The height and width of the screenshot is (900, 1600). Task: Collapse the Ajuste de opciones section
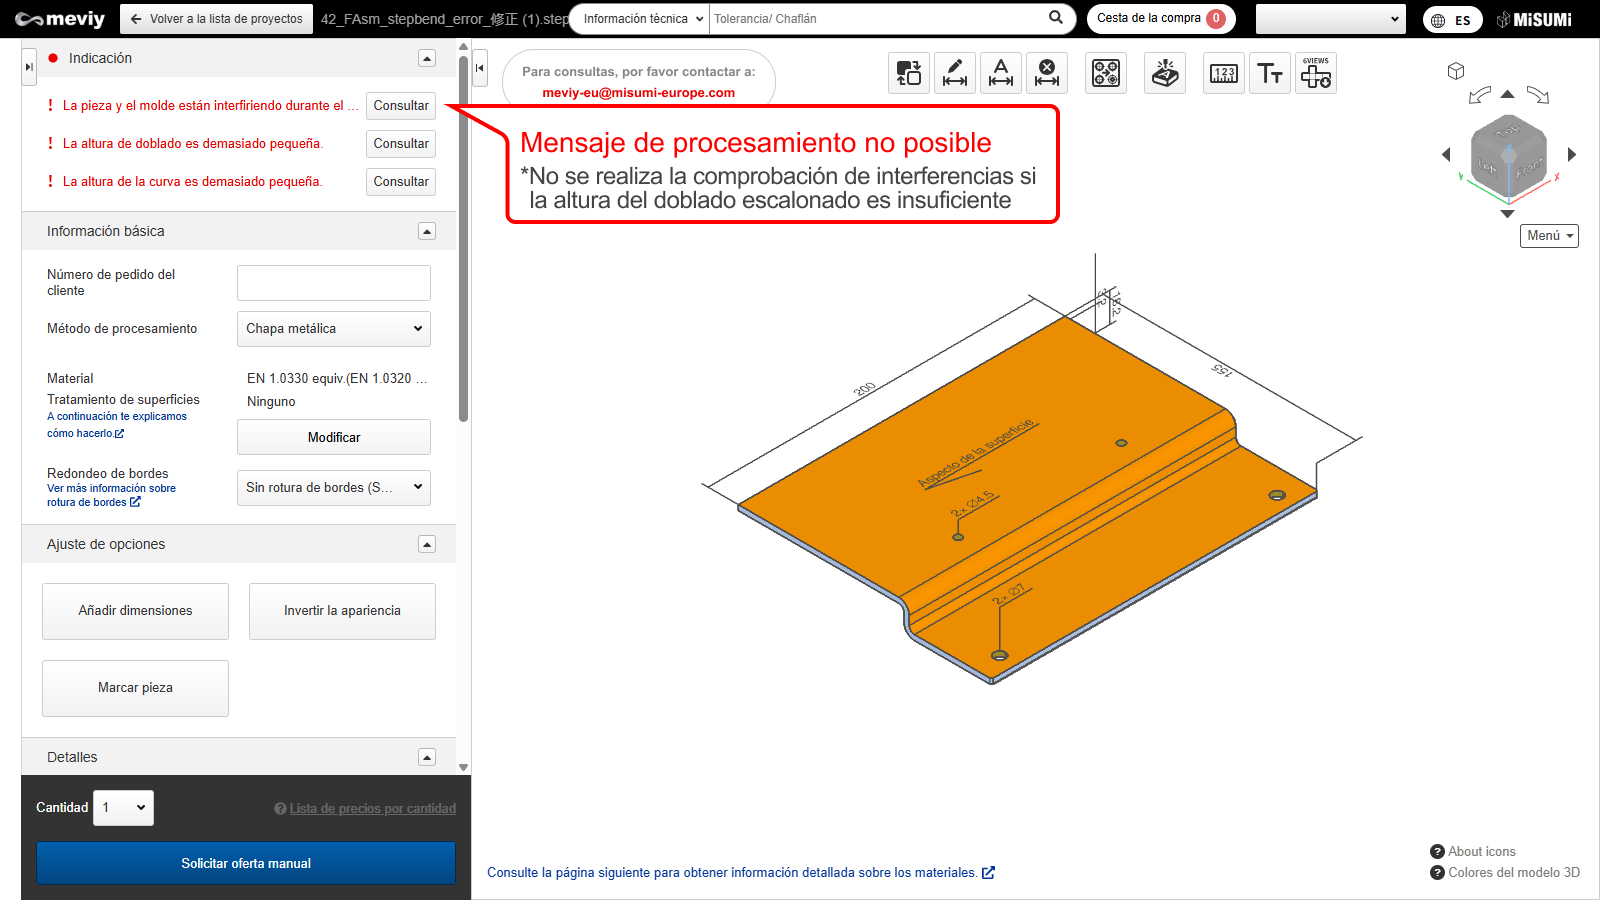pos(427,545)
